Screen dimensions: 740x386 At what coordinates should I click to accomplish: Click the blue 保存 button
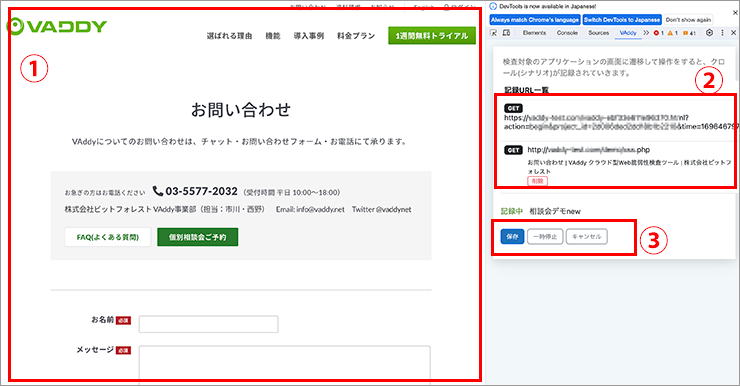pyautogui.click(x=513, y=237)
